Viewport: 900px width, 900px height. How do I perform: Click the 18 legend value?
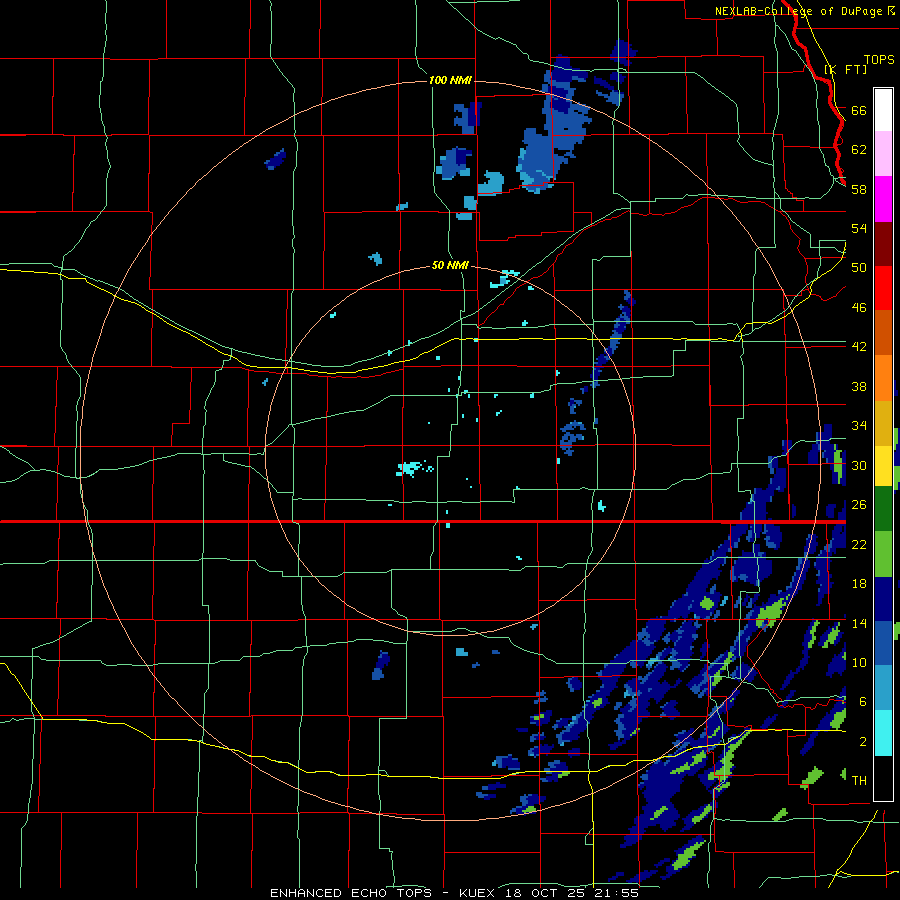(859, 584)
